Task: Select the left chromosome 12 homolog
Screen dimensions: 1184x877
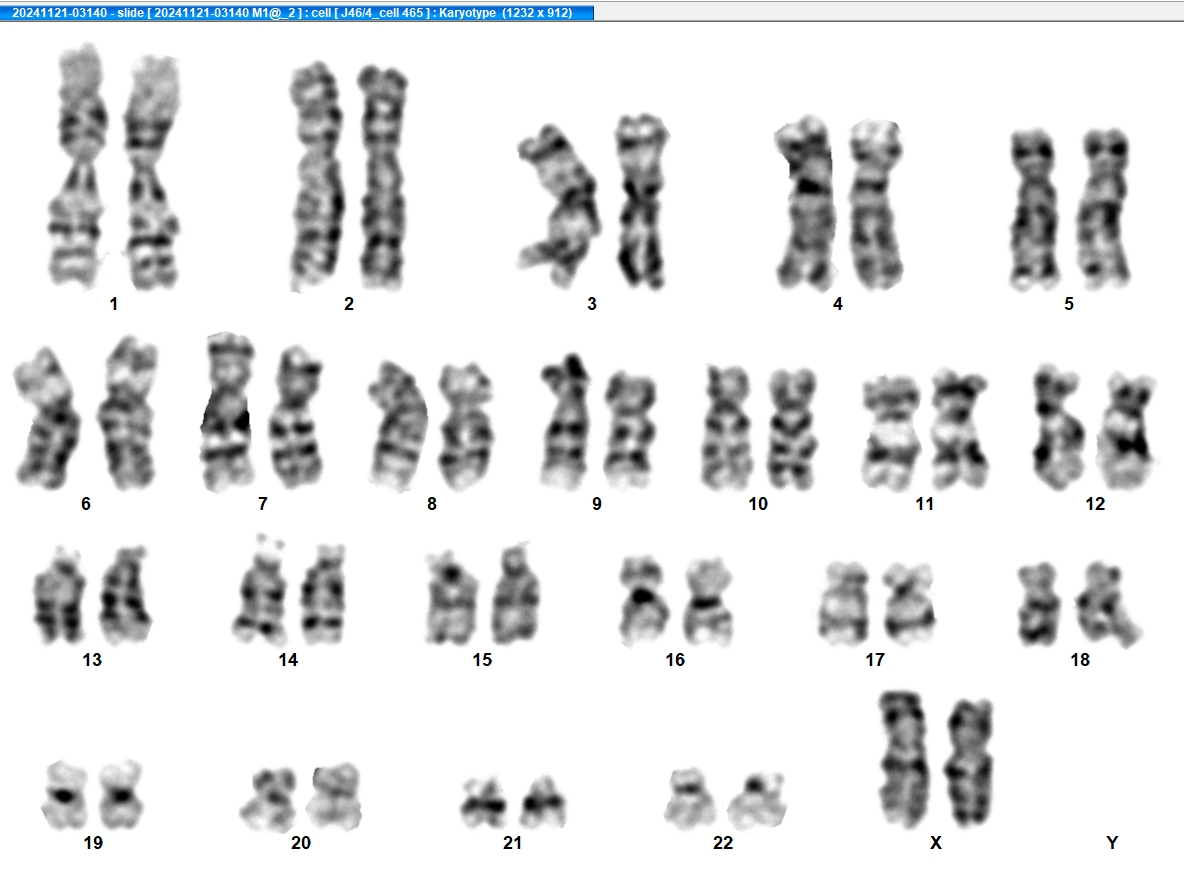Action: 1059,428
